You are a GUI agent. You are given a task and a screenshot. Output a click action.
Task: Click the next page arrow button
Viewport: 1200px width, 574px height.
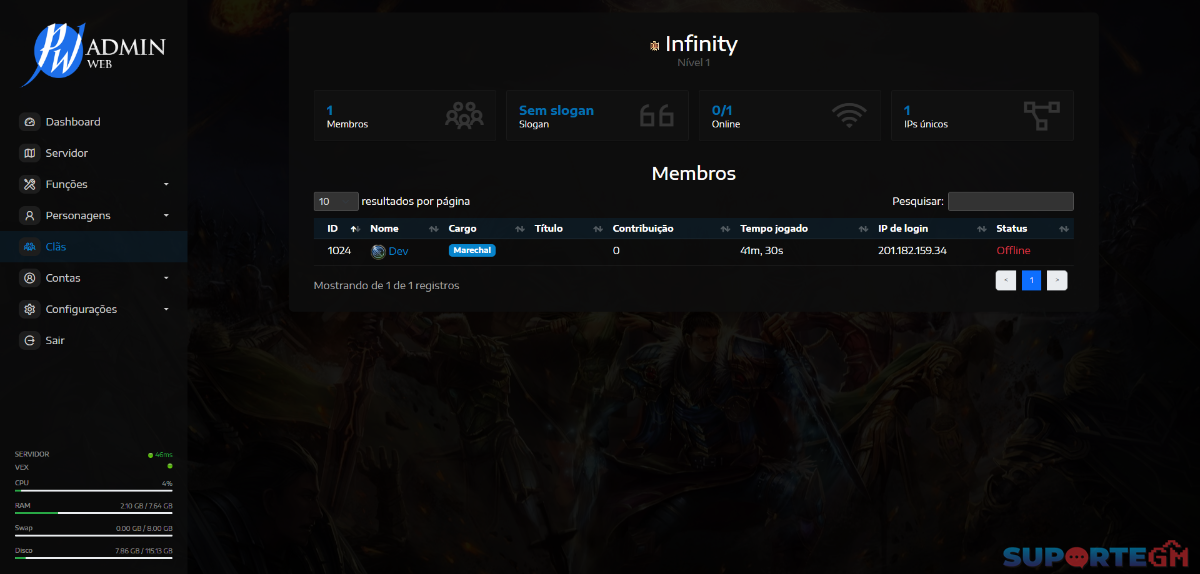1057,281
